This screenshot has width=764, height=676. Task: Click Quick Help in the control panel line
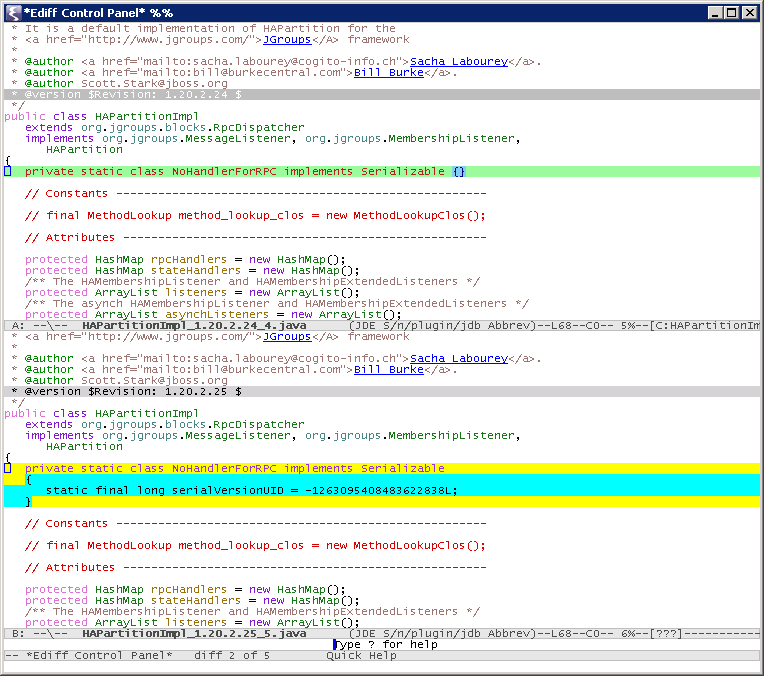coord(361,656)
